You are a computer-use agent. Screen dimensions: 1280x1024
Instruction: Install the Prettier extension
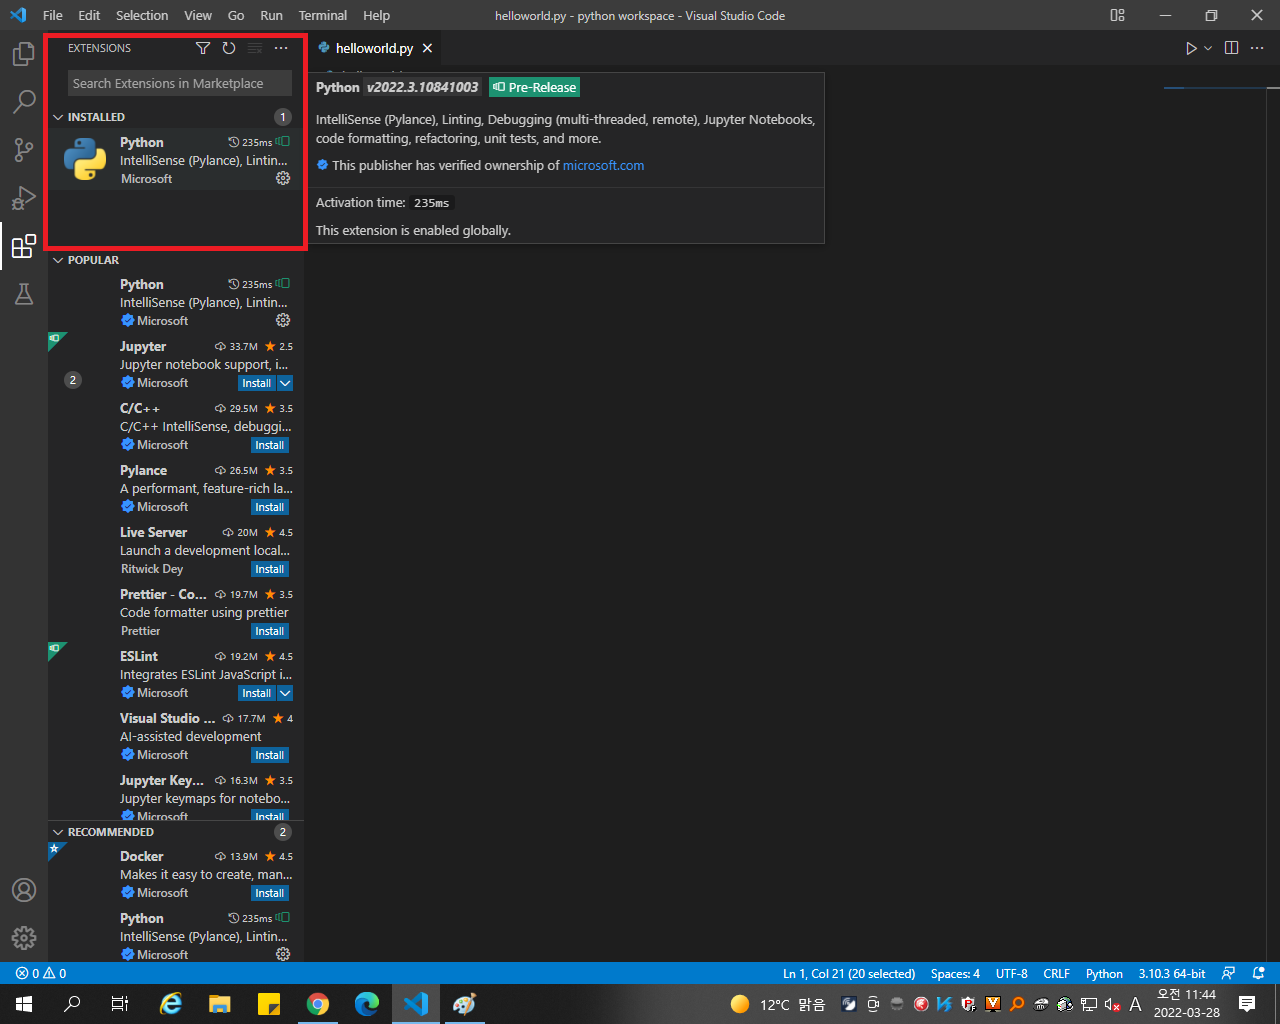pyautogui.click(x=270, y=631)
